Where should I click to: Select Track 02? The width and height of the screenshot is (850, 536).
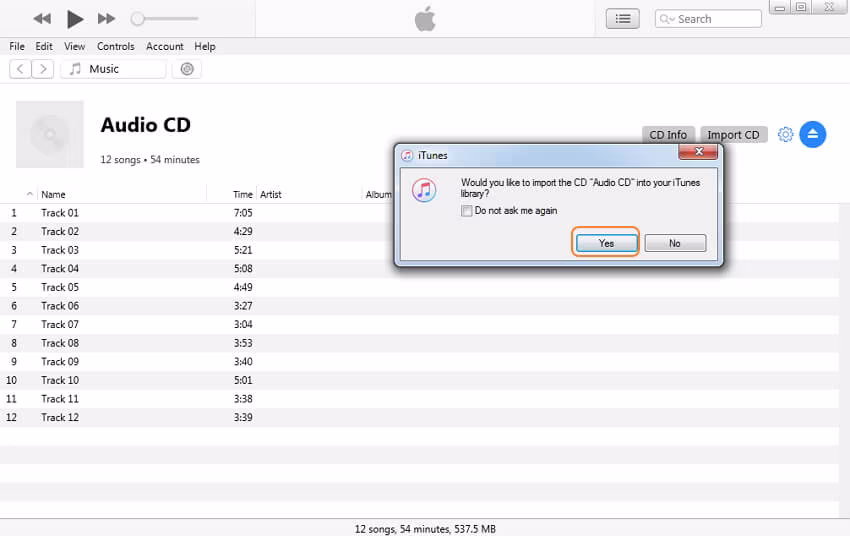click(x=60, y=231)
